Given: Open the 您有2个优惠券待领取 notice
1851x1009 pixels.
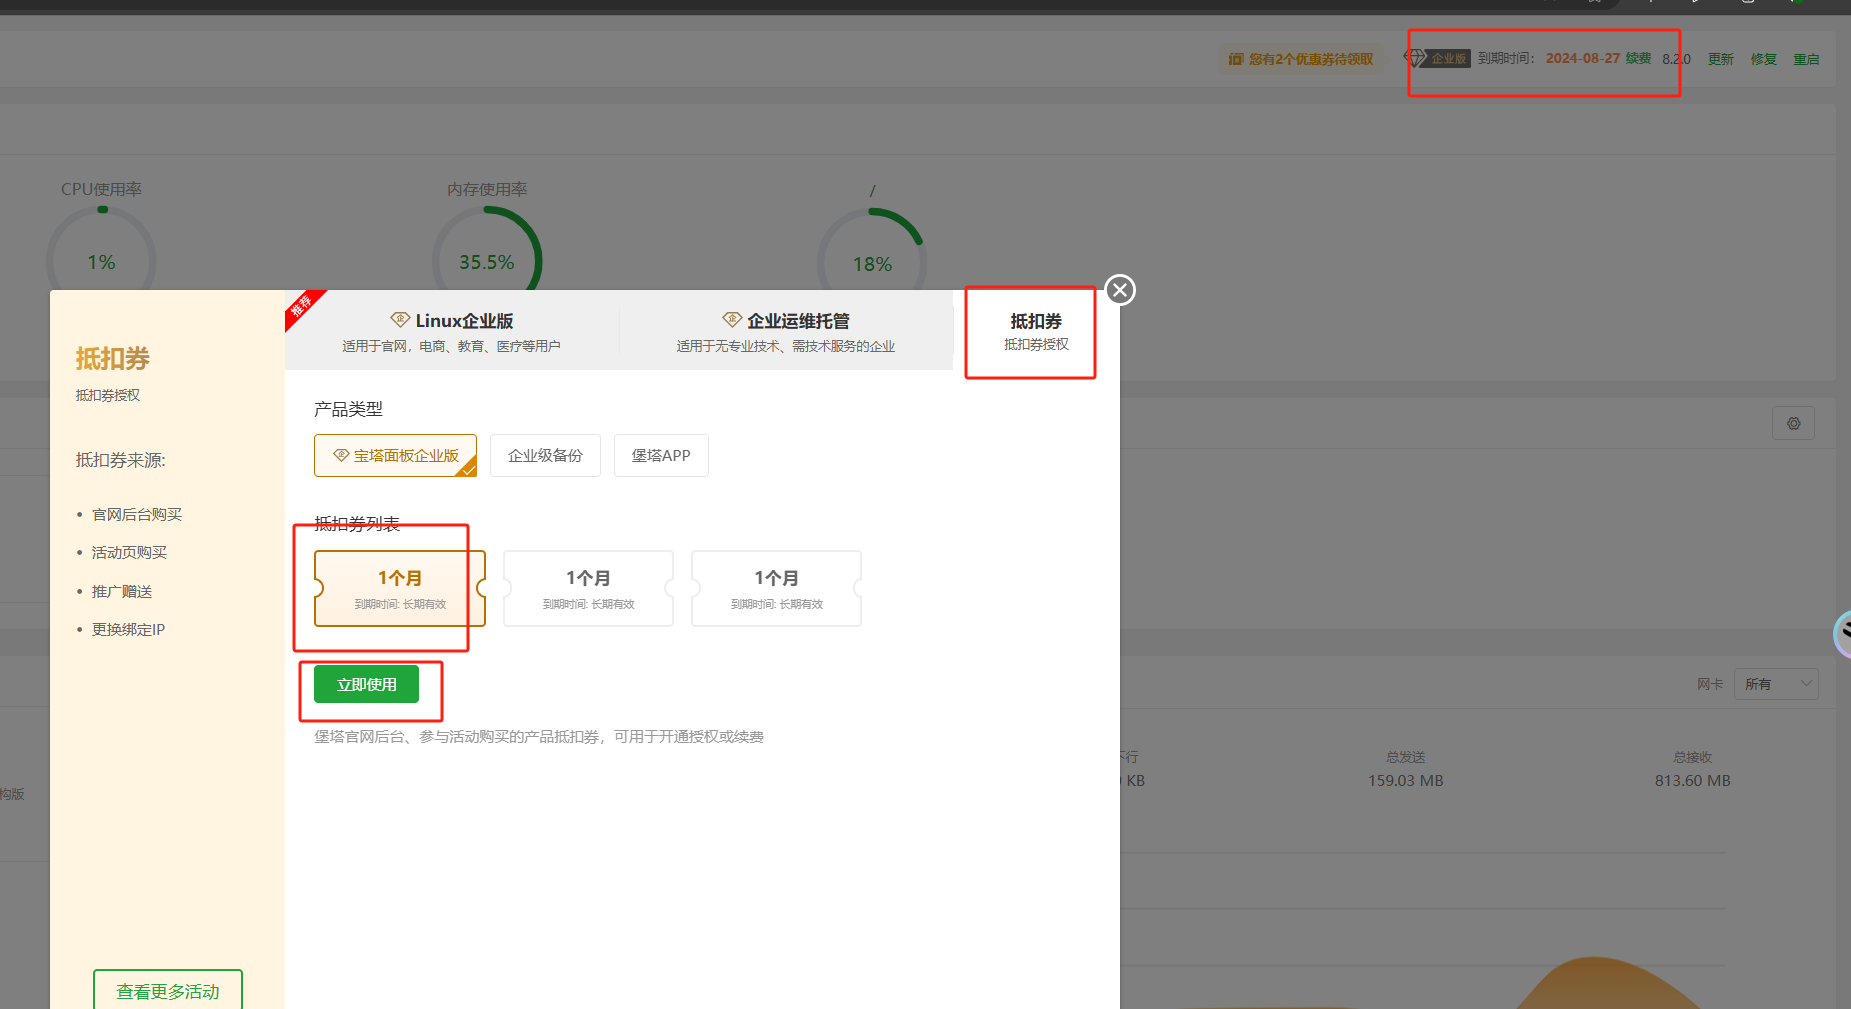Looking at the screenshot, I should coord(1301,59).
